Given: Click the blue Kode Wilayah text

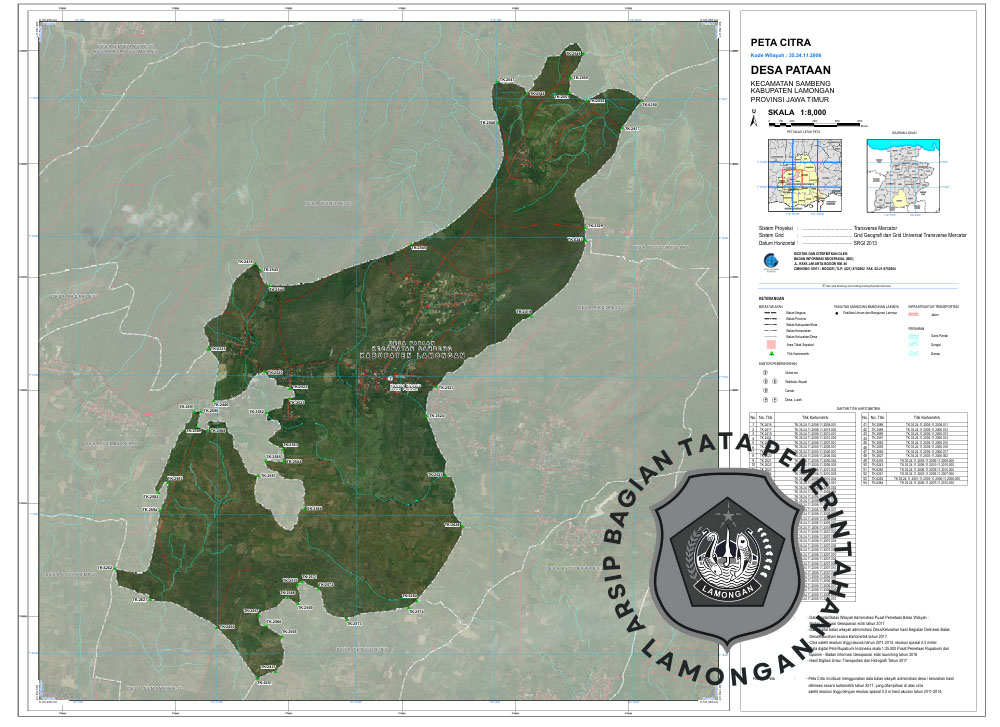Looking at the screenshot, I should (791, 57).
